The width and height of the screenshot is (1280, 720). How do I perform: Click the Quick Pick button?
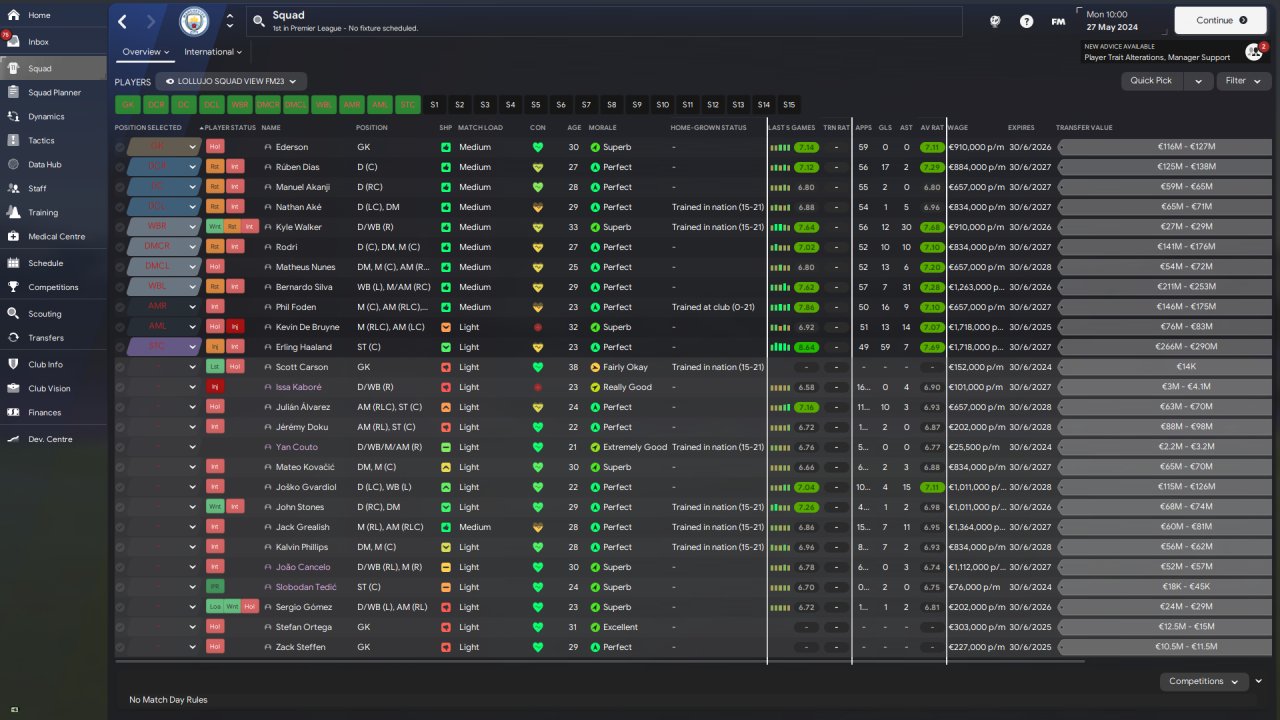click(x=1151, y=81)
